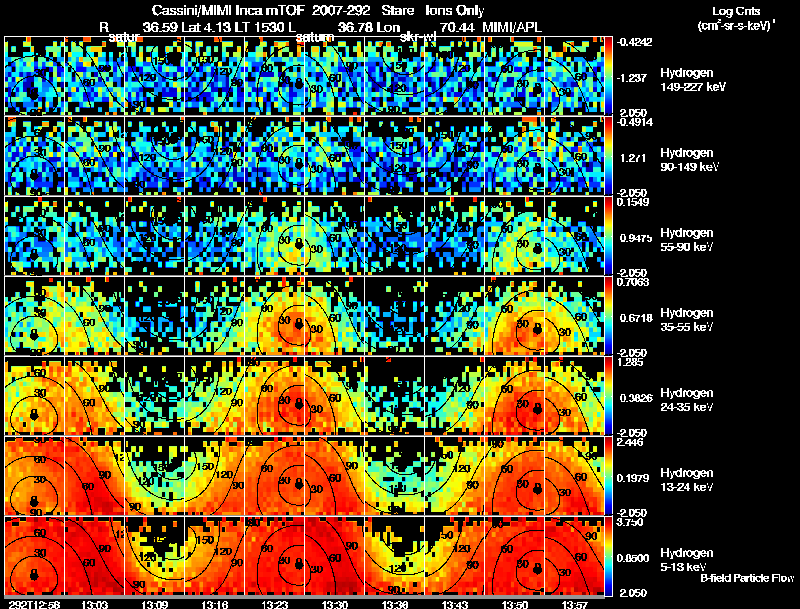Click the "(cm²-sr-s-keV)" units label
Image resolution: width=800 pixels, height=609 pixels.
pyautogui.click(x=736, y=26)
